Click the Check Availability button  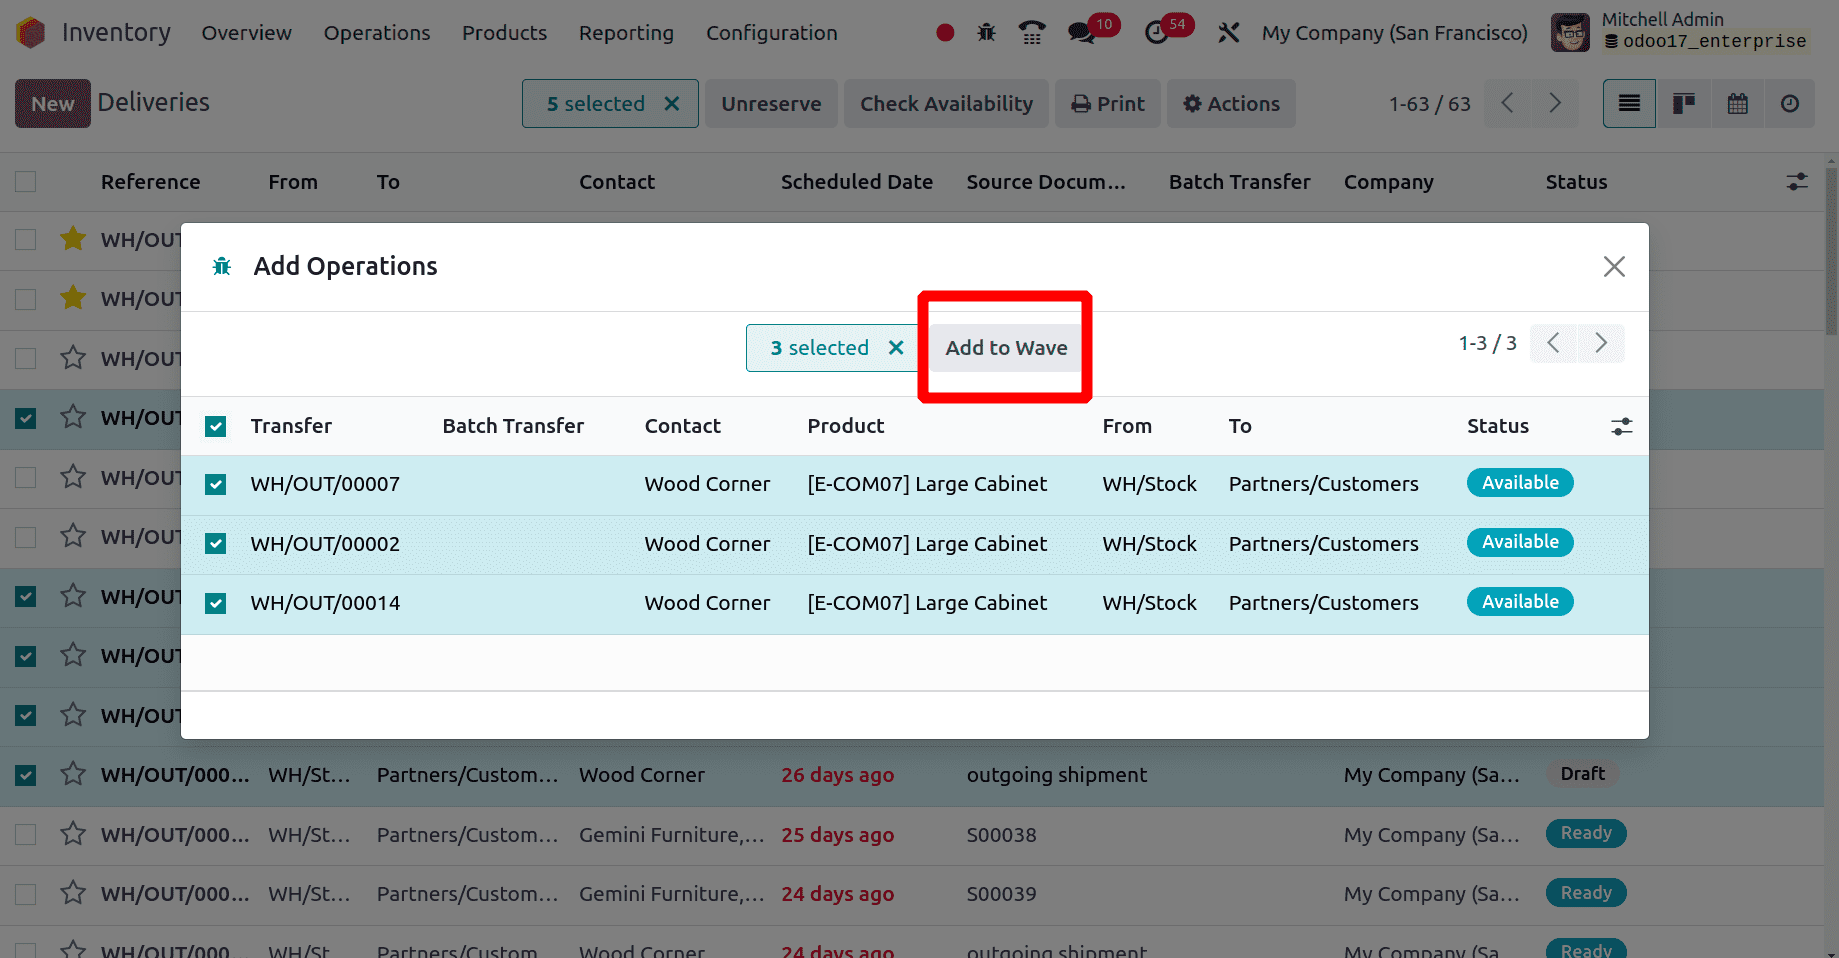[x=946, y=104]
